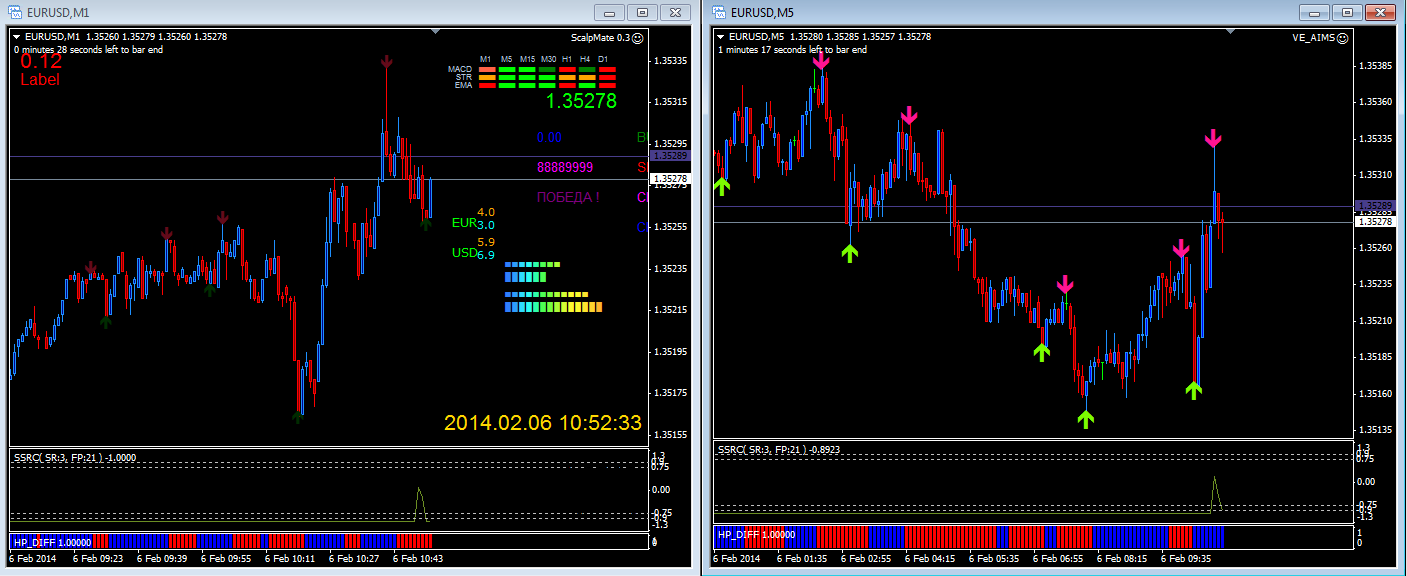Click the EURUSD,M1 window title bar icon

click(x=16, y=13)
